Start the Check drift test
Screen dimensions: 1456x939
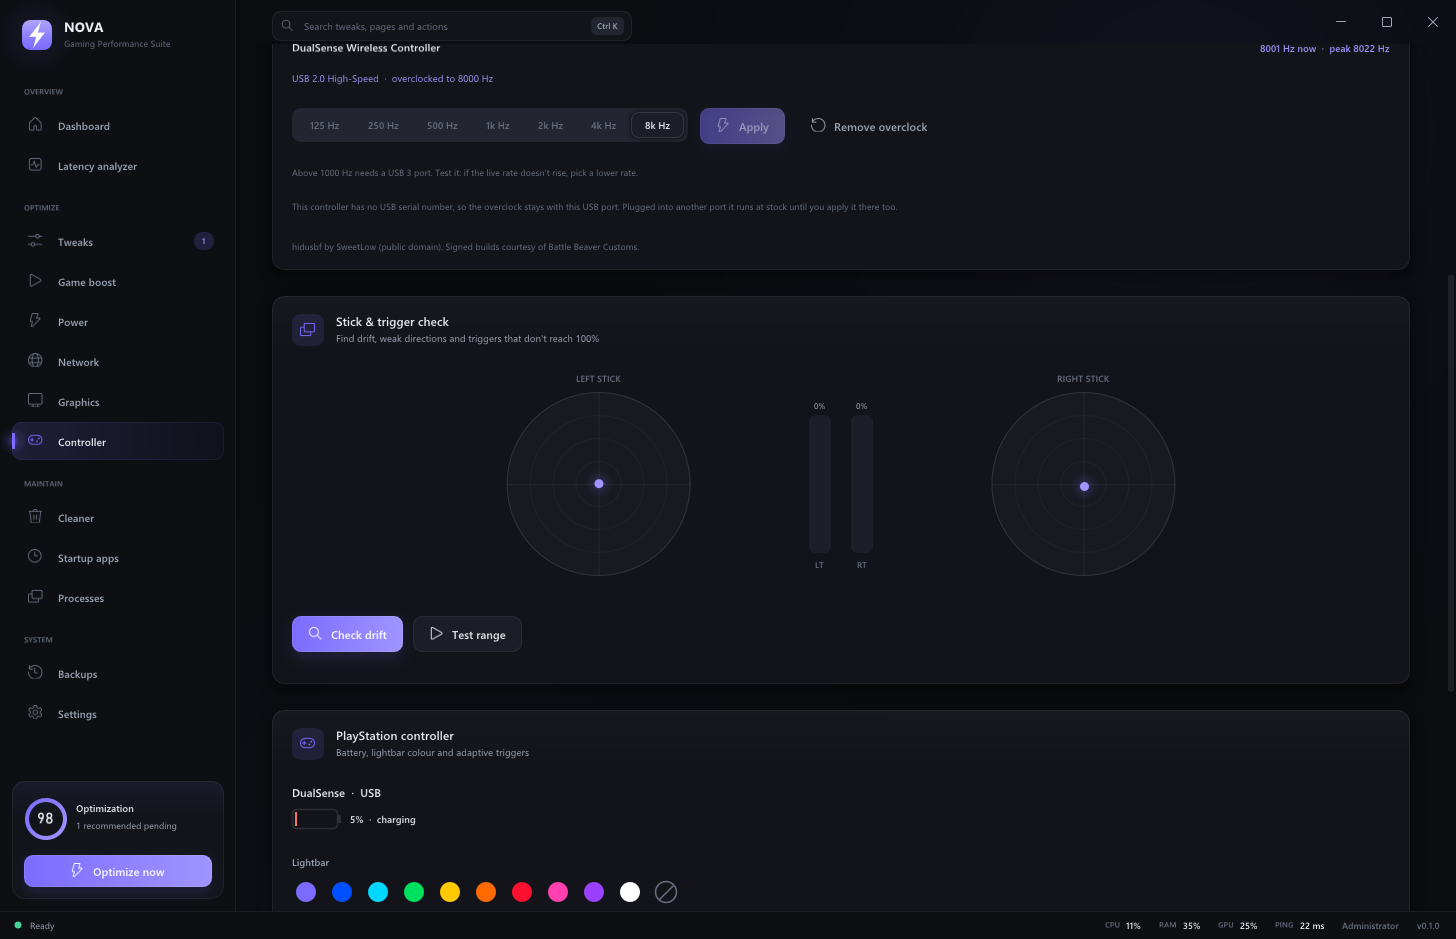click(347, 634)
